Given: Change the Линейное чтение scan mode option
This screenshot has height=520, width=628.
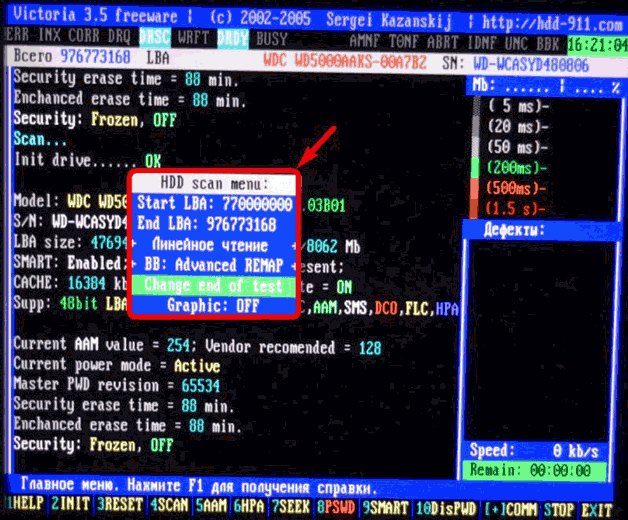Looking at the screenshot, I should pyautogui.click(x=214, y=244).
